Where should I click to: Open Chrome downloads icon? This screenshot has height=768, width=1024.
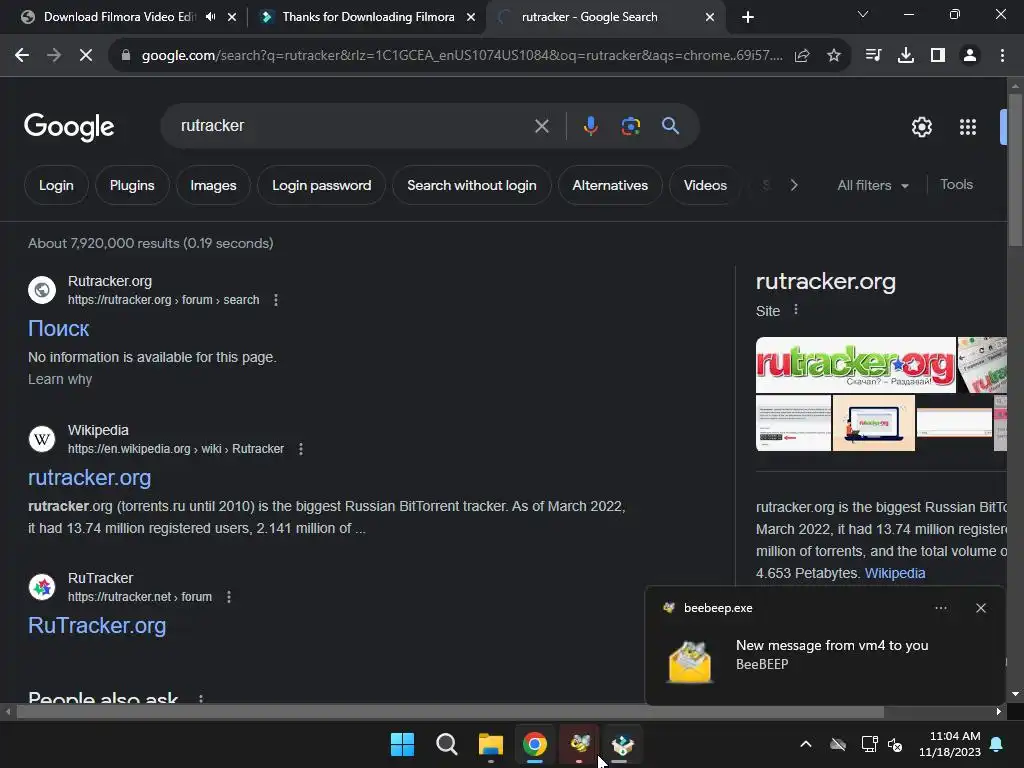coord(905,56)
